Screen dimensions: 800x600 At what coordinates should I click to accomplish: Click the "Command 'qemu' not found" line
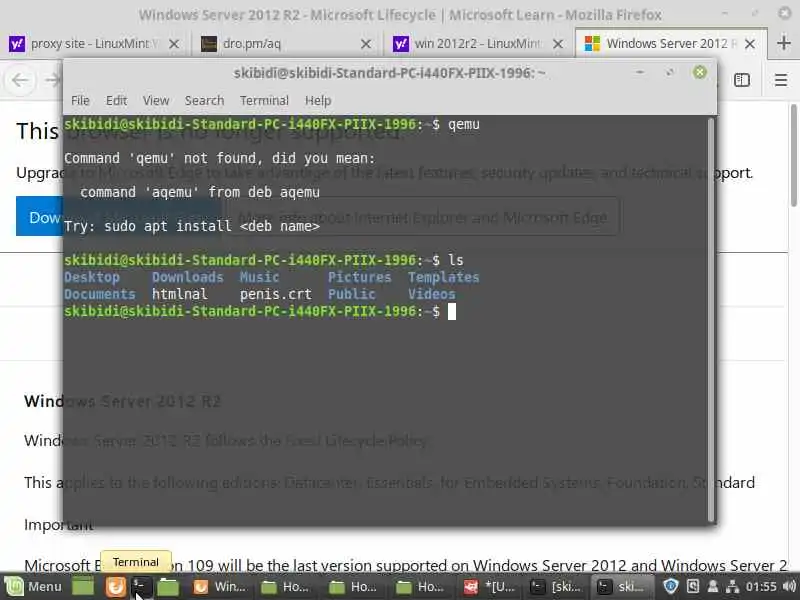[219, 158]
